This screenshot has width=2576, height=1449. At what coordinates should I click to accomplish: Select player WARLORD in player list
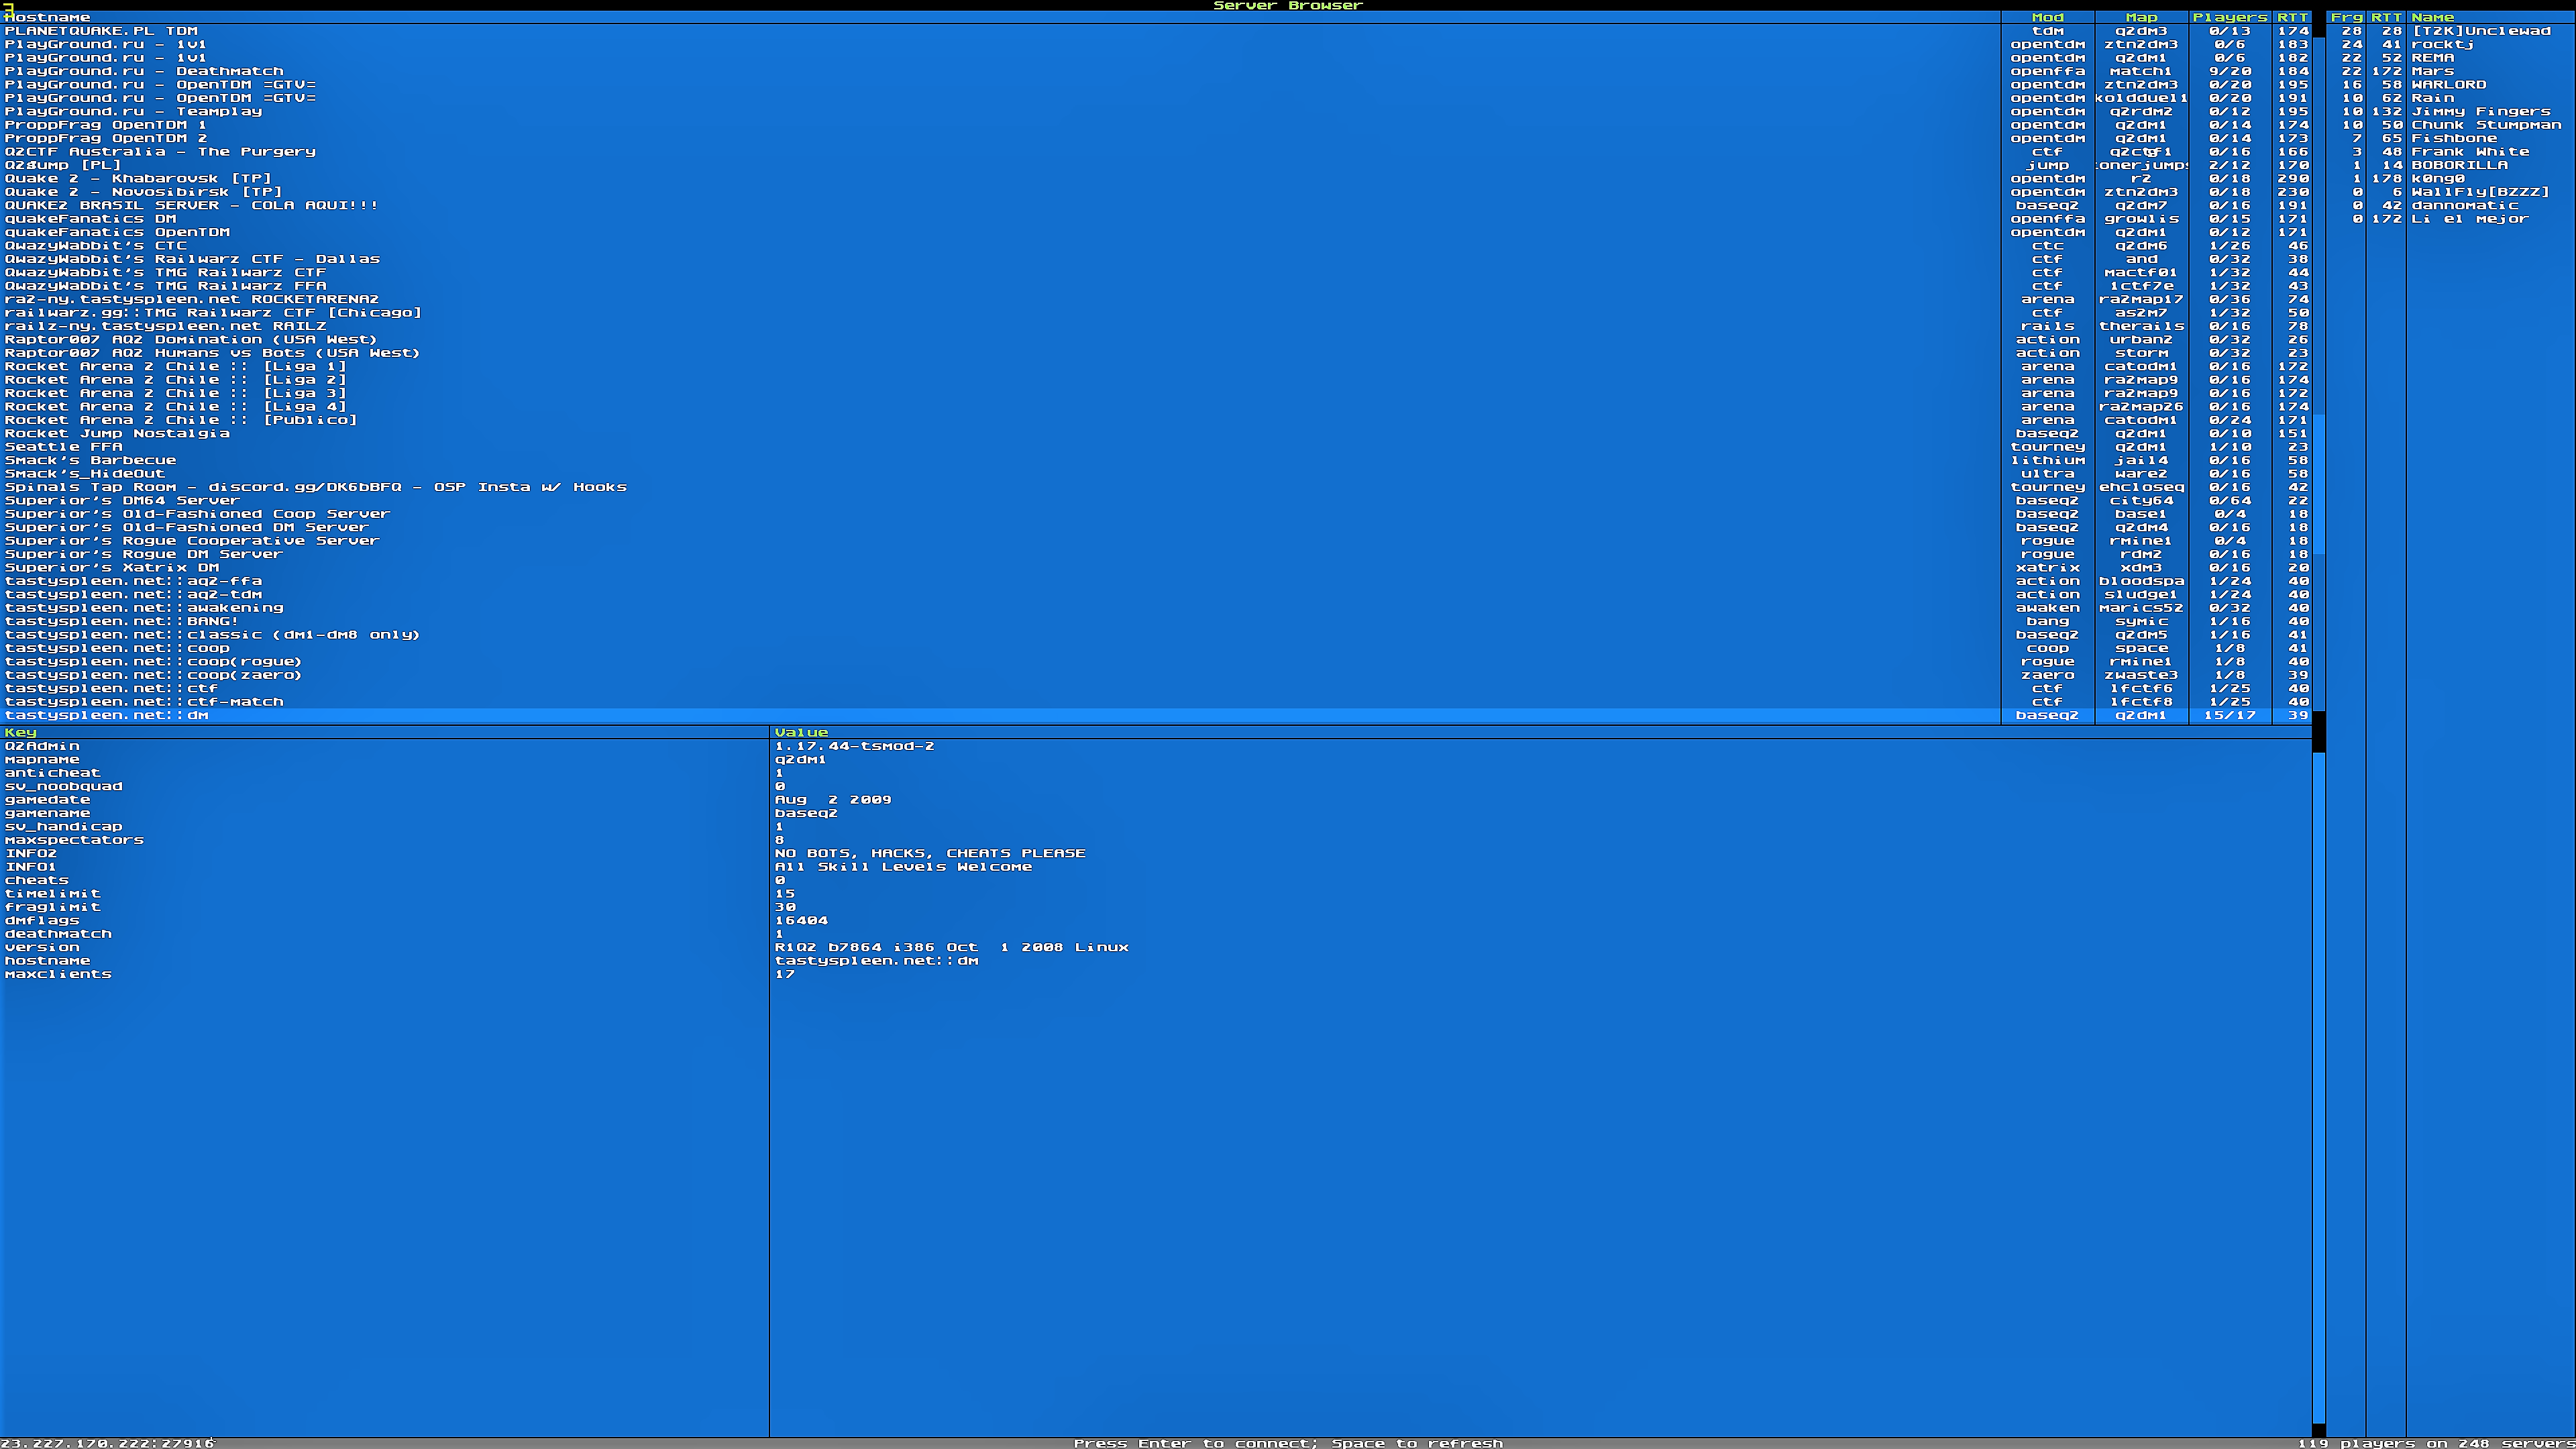[x=2451, y=85]
